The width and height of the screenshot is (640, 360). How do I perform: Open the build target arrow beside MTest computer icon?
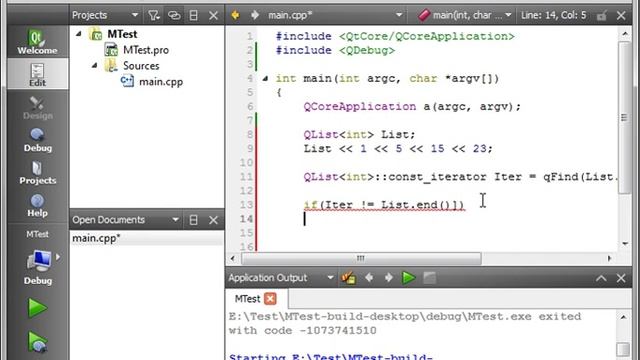(58, 257)
